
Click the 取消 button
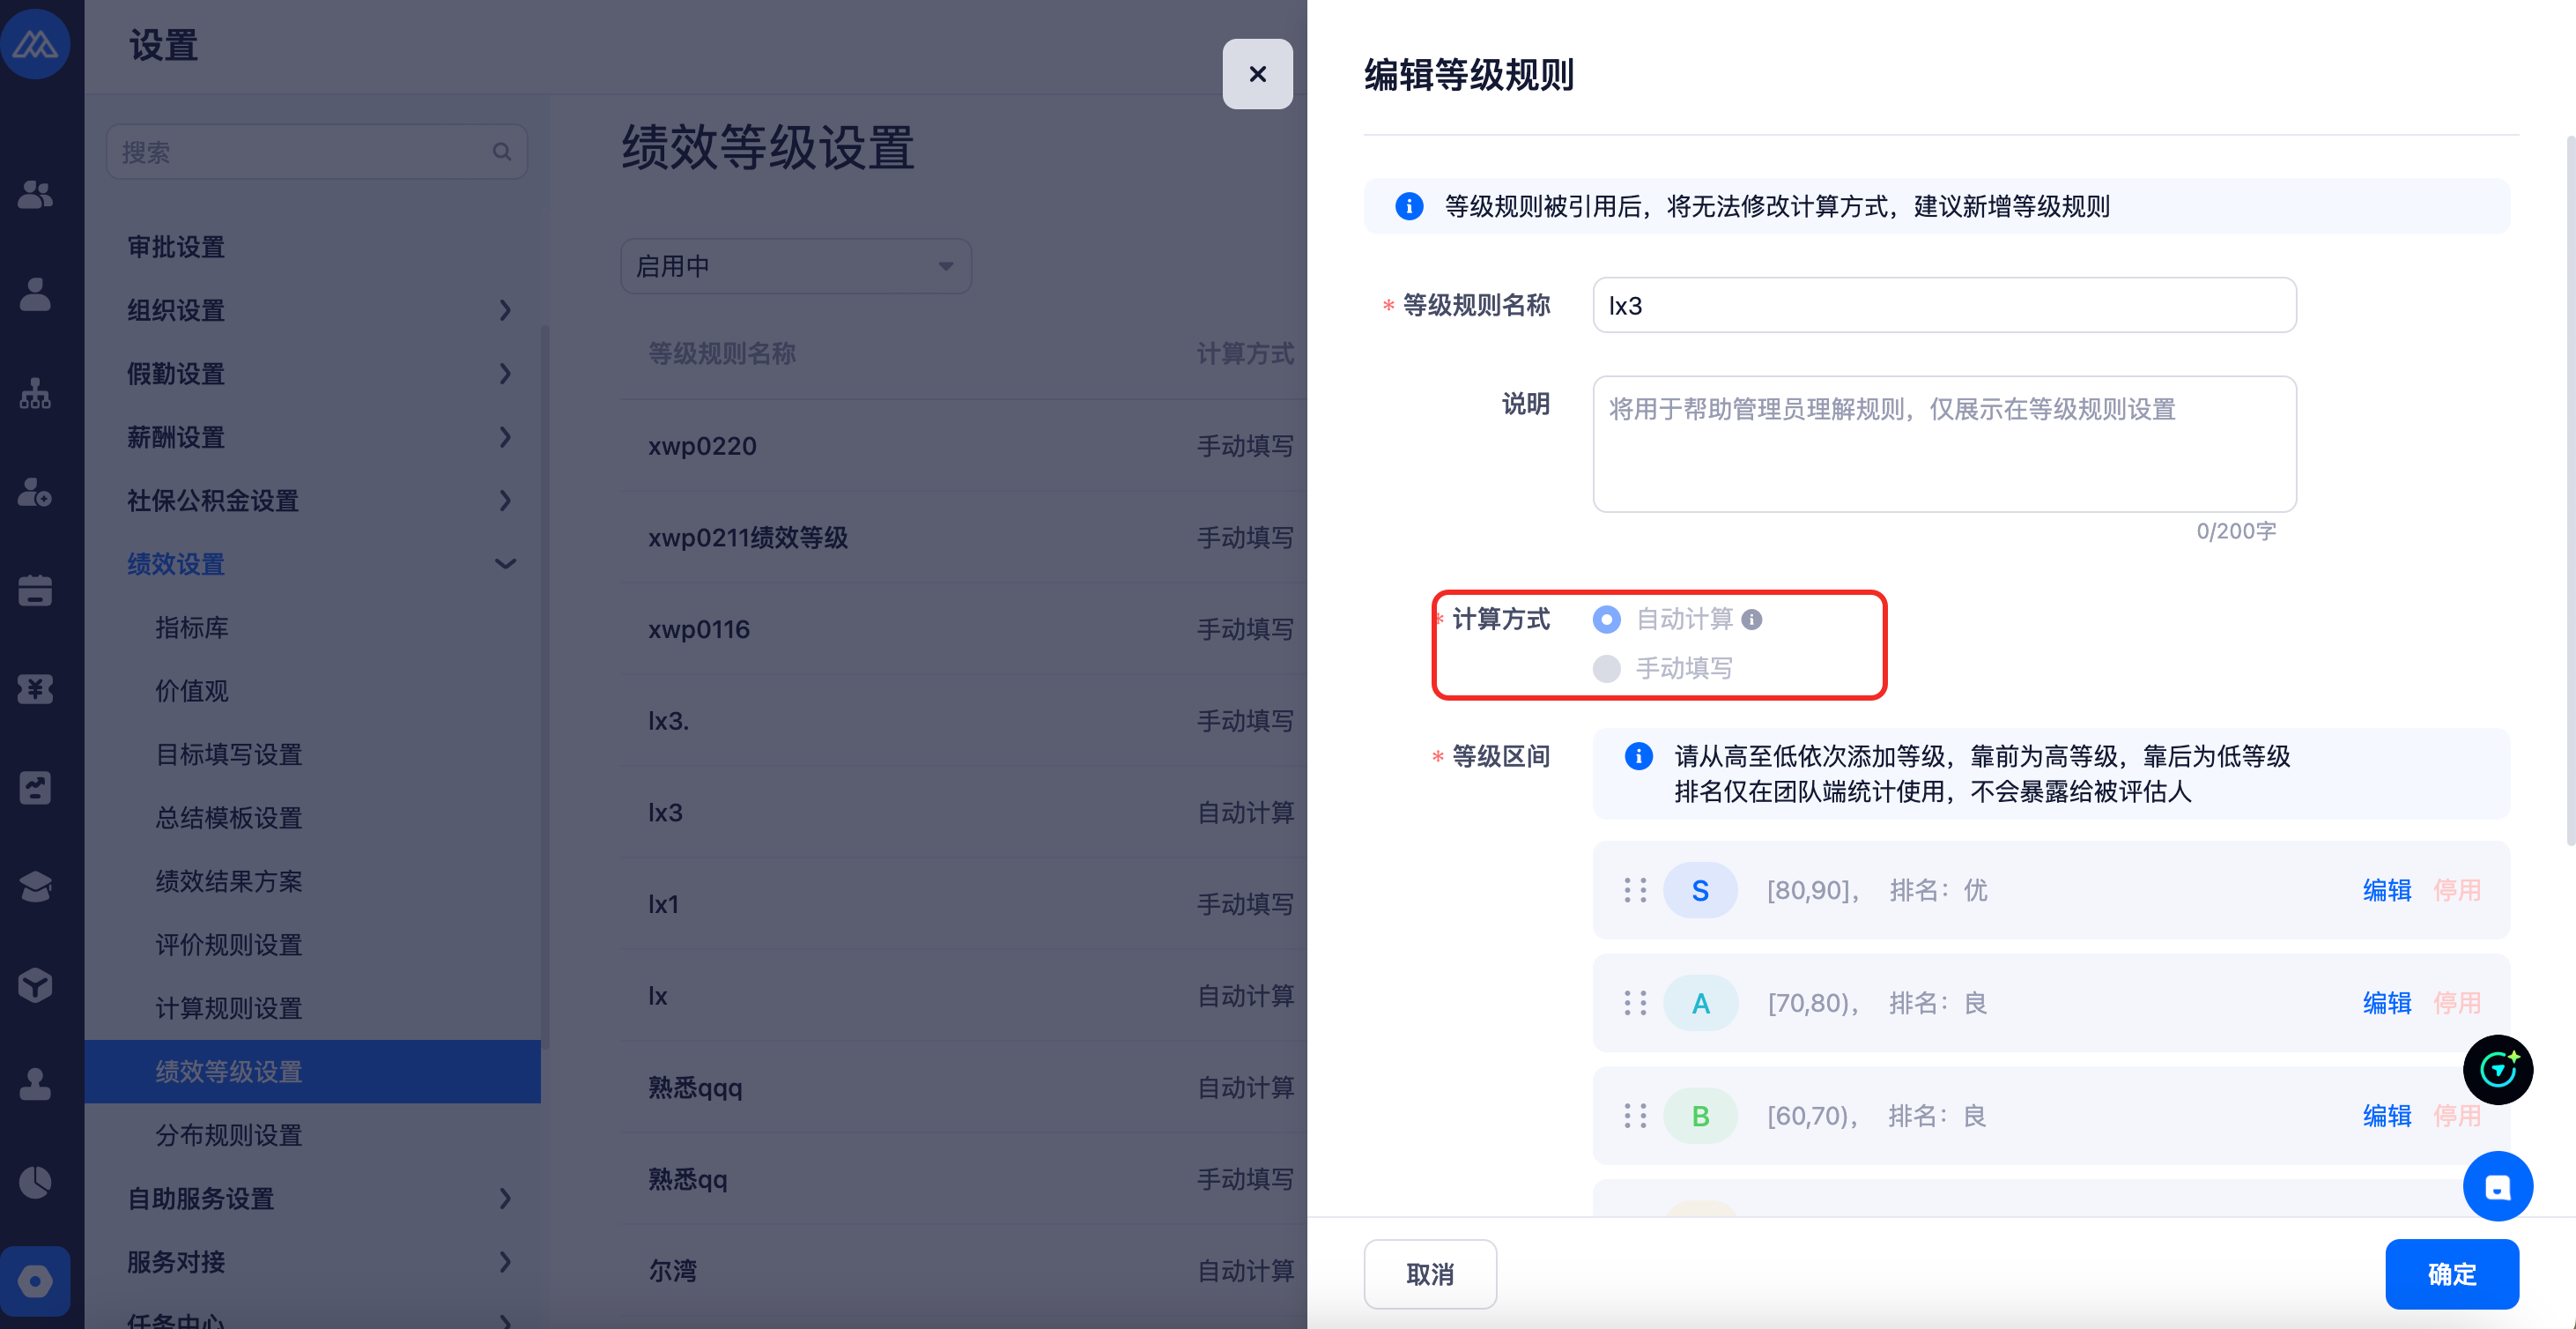click(x=1430, y=1274)
